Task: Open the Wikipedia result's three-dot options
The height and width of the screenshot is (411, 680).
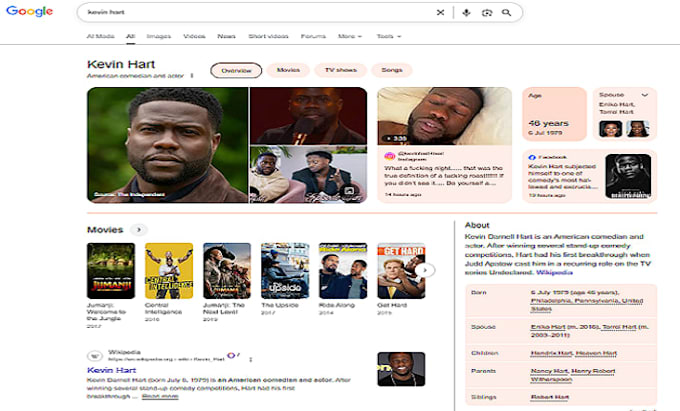Action: coord(251,359)
